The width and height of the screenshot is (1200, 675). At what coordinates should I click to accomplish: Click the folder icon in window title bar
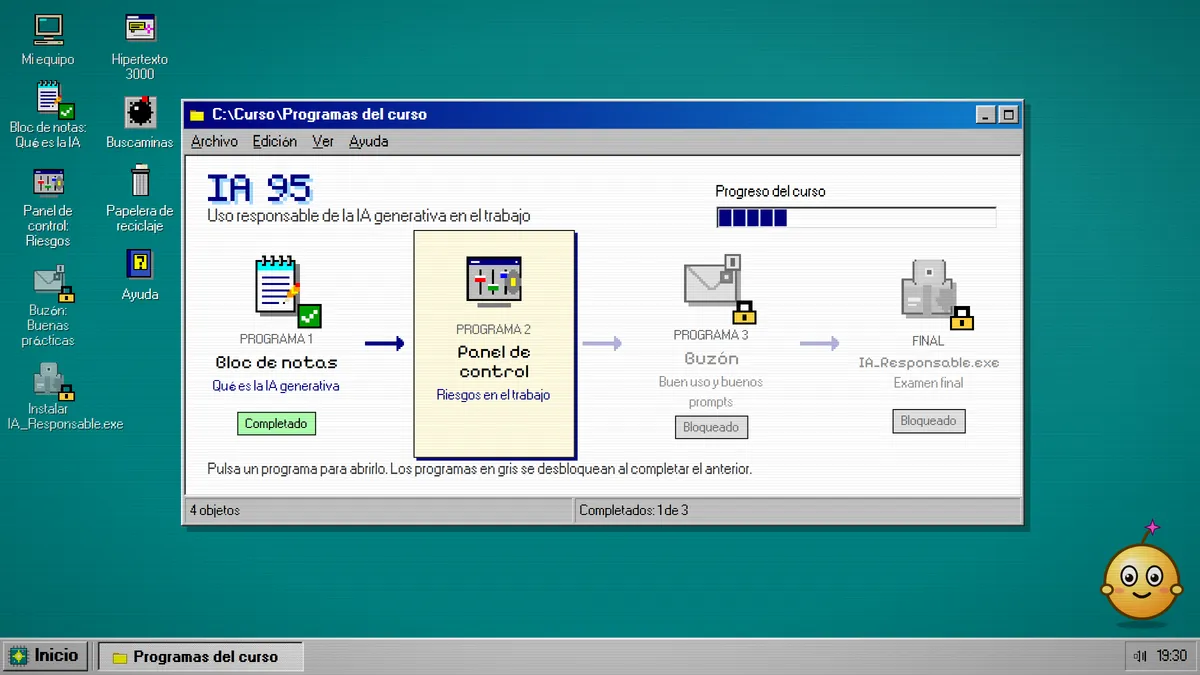(x=197, y=115)
